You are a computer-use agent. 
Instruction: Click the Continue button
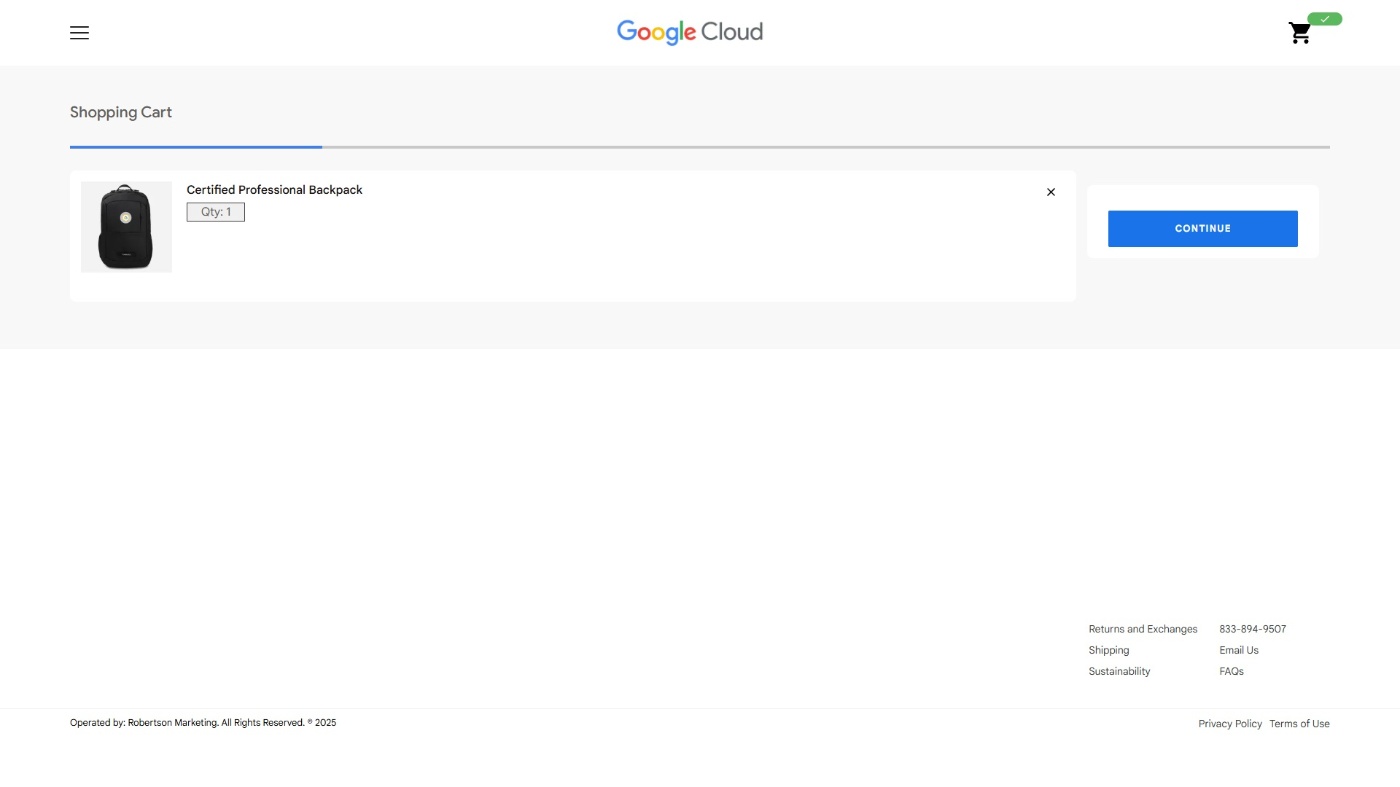(x=1202, y=228)
